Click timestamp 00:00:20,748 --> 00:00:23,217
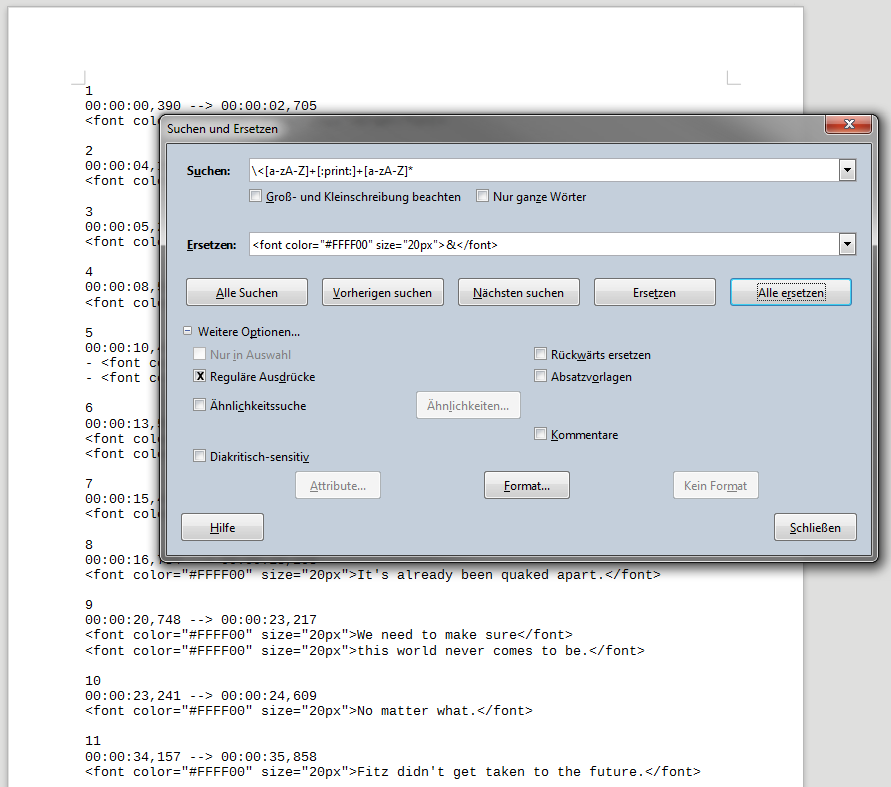This screenshot has width=891, height=787. click(x=201, y=620)
